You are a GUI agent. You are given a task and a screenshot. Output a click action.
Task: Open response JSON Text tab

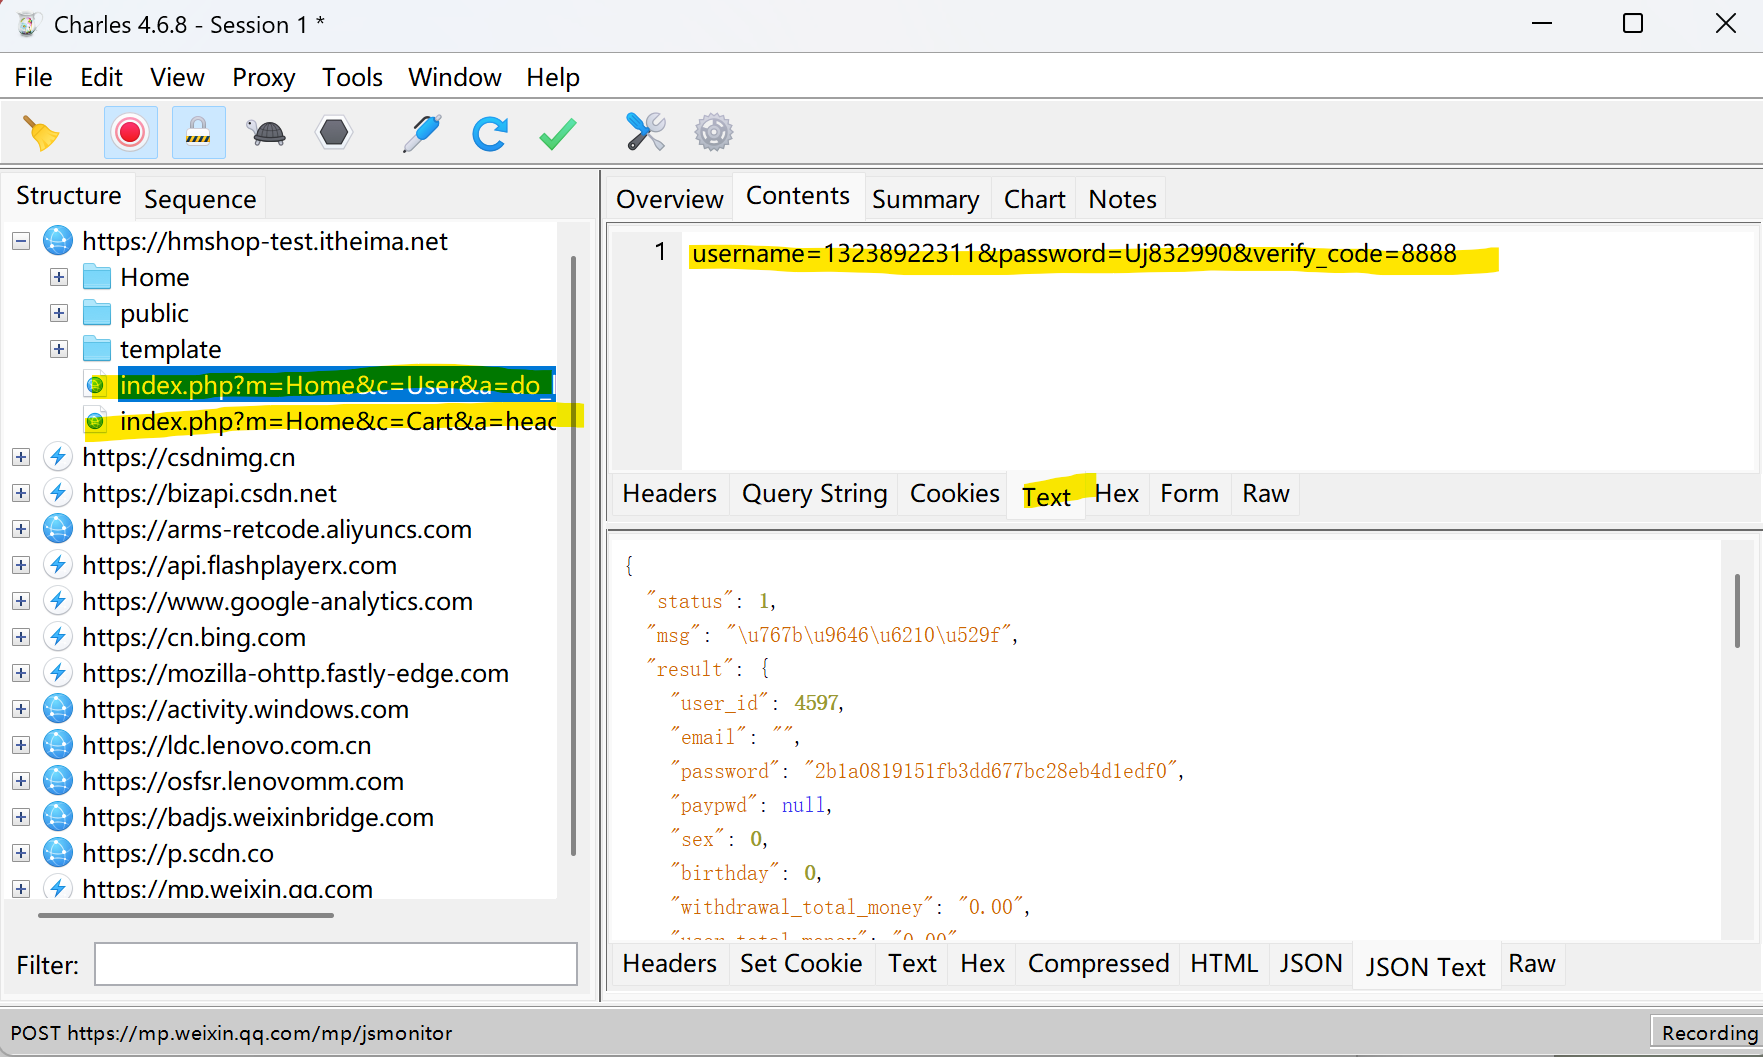click(1426, 967)
